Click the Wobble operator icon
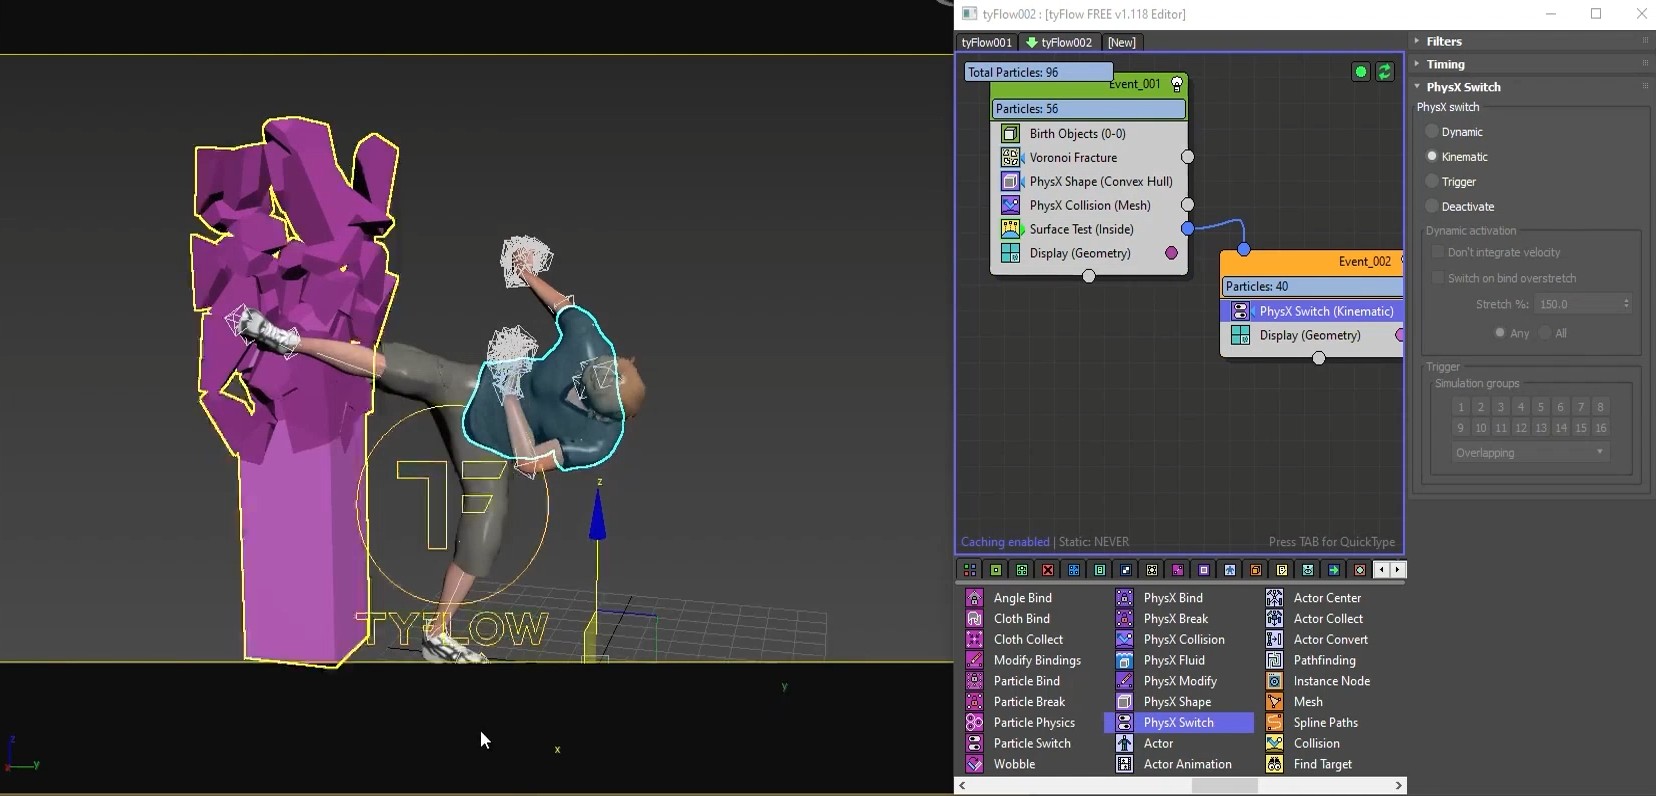Viewport: 1656px width, 796px height. 974,764
